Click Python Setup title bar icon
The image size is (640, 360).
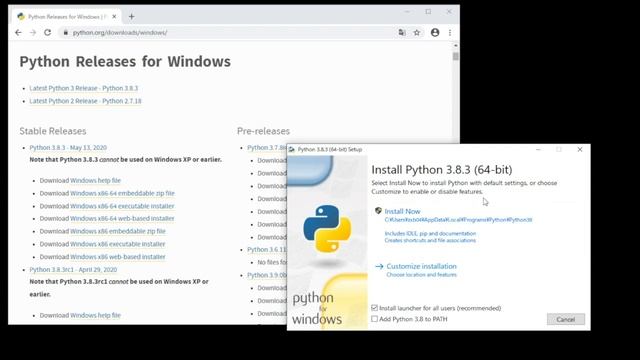click(292, 149)
